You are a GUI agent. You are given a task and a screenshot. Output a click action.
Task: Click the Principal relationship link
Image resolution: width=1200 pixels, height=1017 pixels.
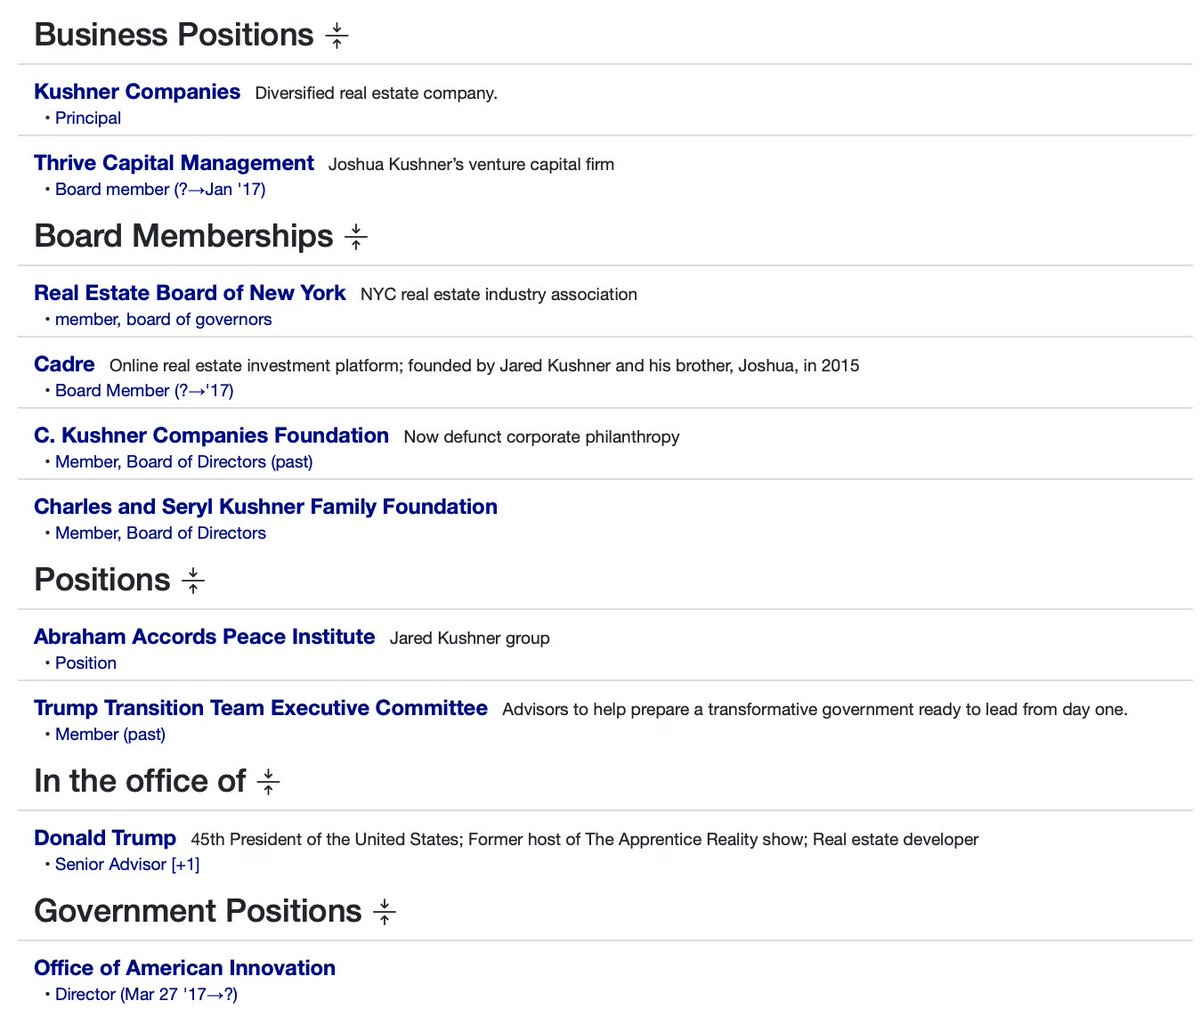88,118
